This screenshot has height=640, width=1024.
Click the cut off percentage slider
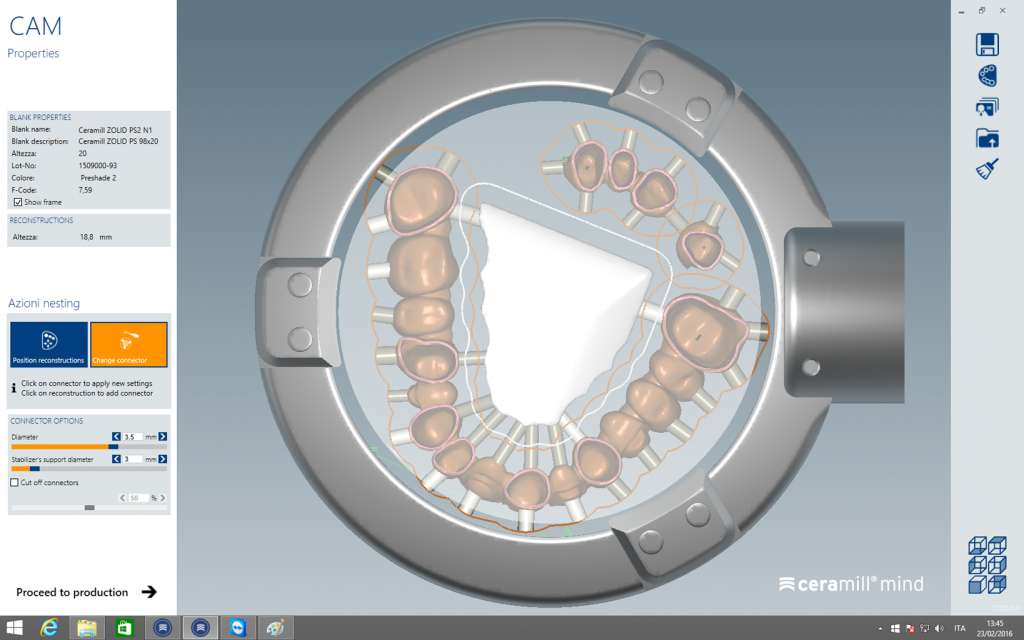89,507
